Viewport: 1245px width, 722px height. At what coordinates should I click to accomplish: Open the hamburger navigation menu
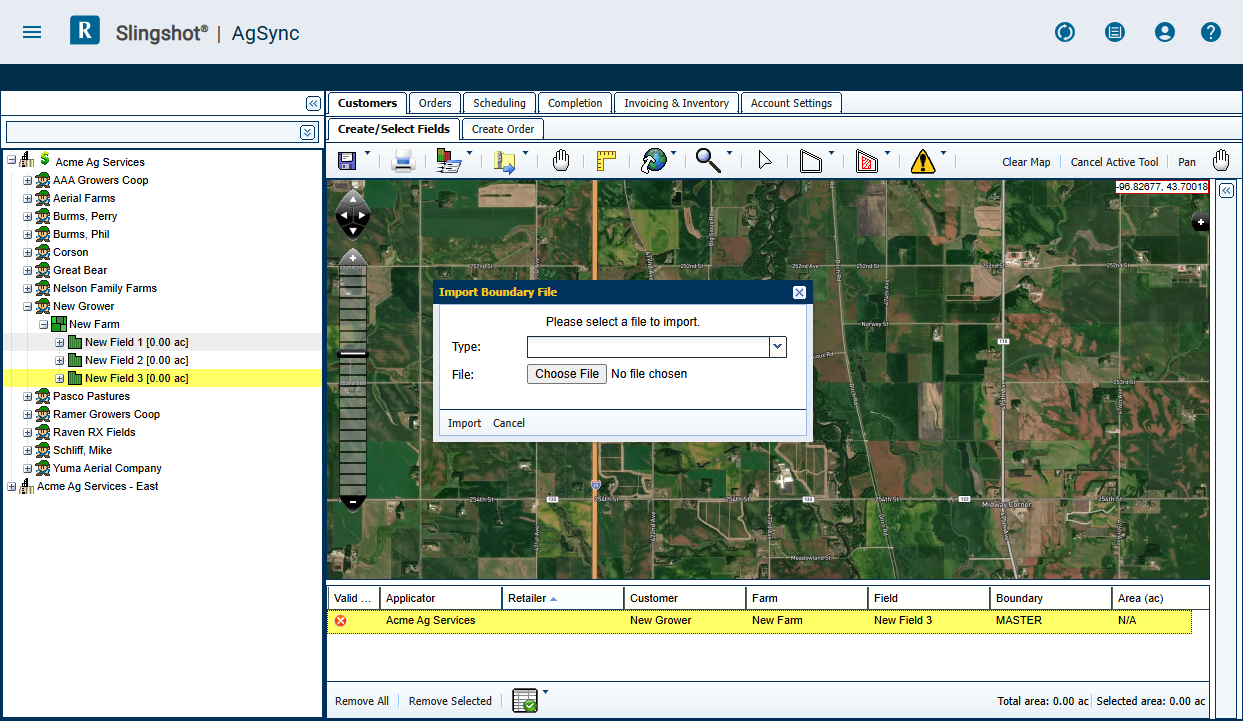click(x=32, y=32)
